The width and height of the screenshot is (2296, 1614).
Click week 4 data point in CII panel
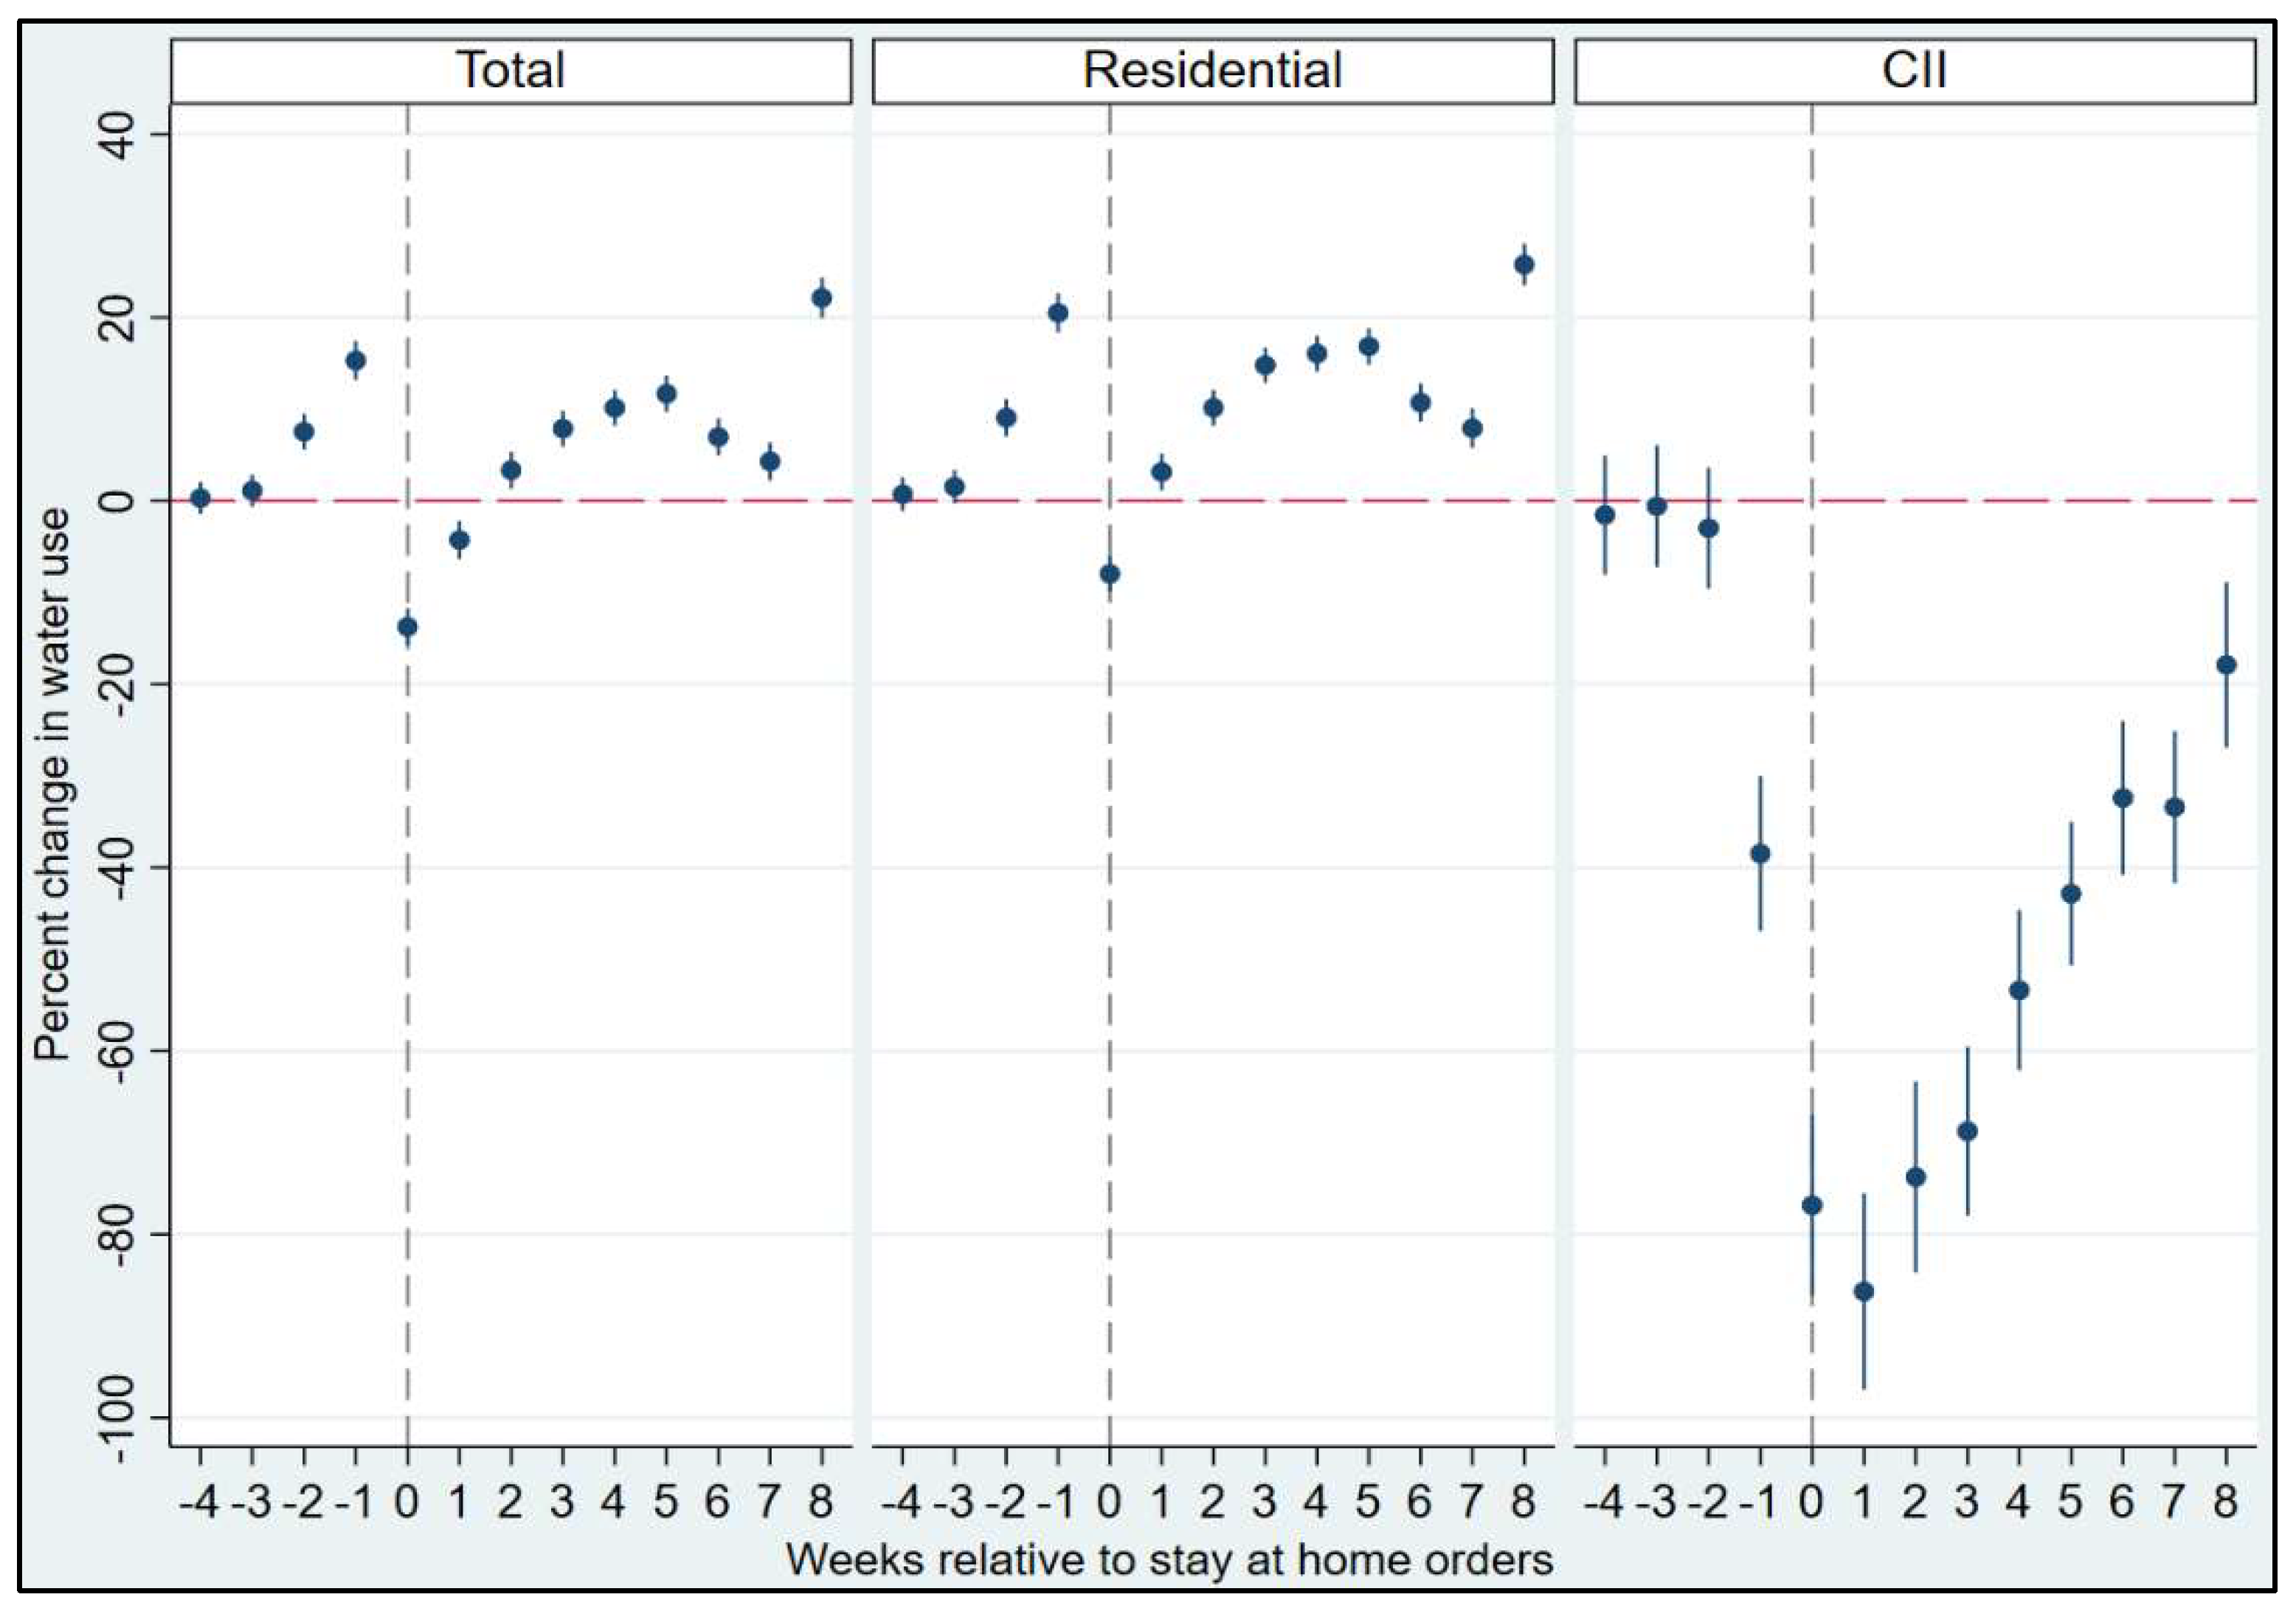click(2019, 990)
